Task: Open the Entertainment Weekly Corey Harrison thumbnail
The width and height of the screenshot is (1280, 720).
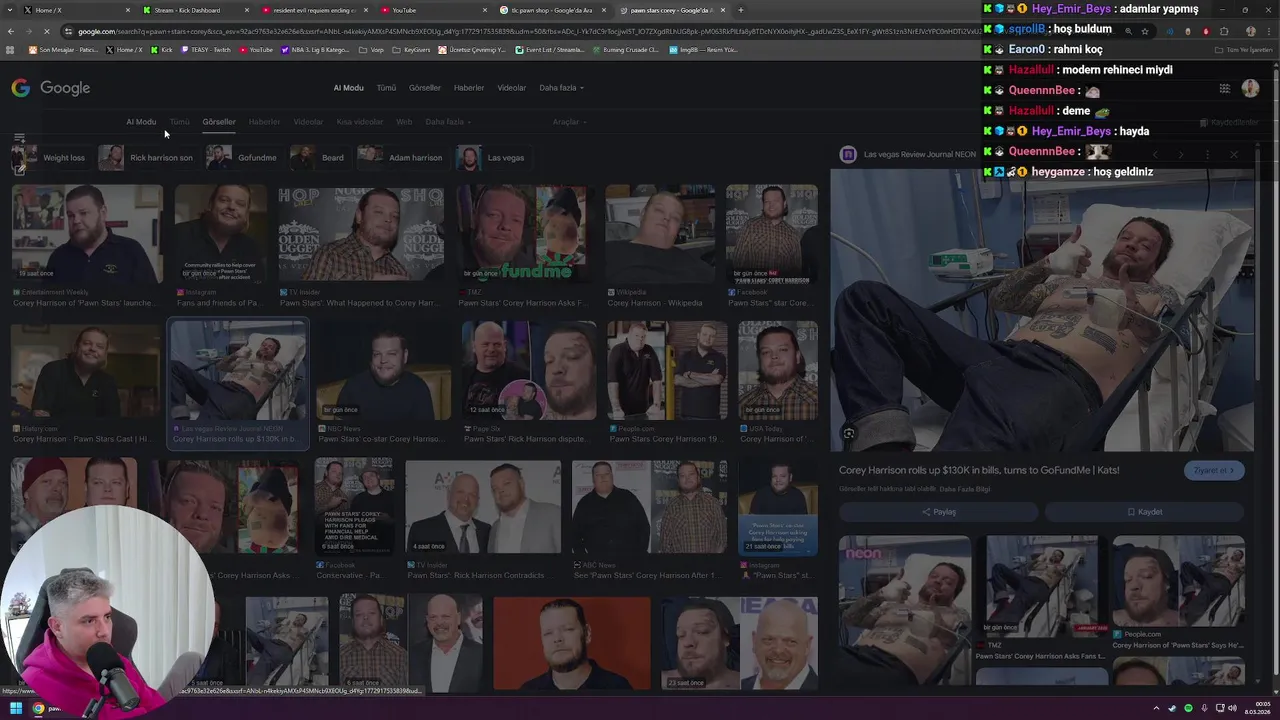Action: [87, 234]
